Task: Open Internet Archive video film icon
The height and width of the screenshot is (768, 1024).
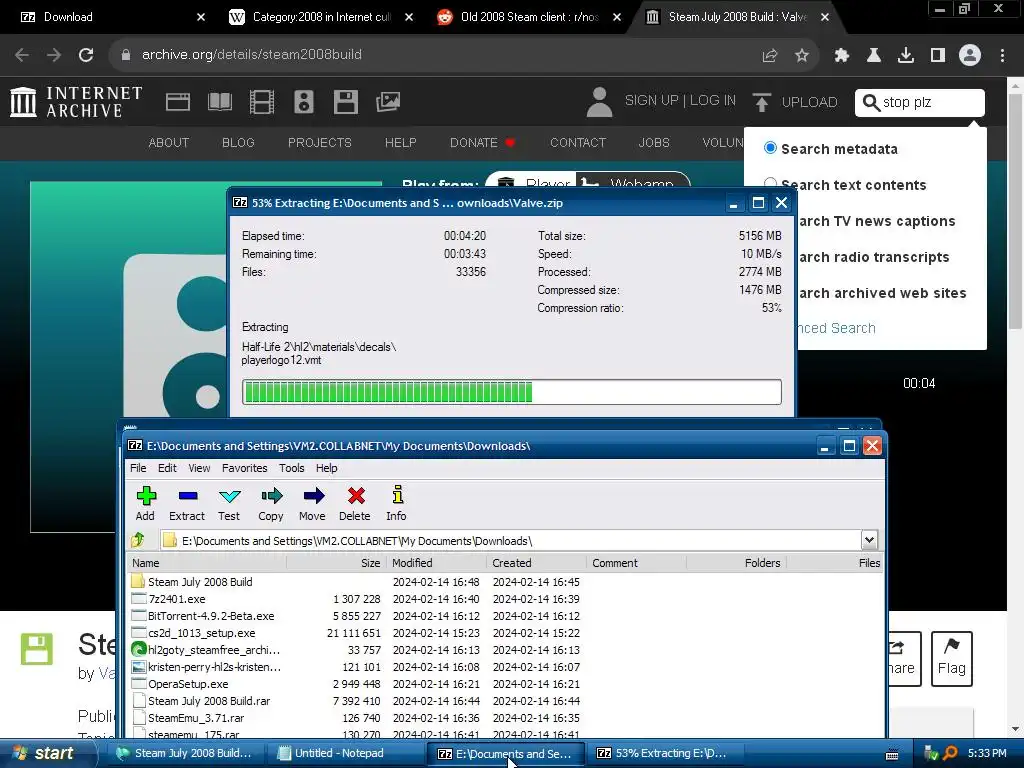Action: tap(262, 102)
